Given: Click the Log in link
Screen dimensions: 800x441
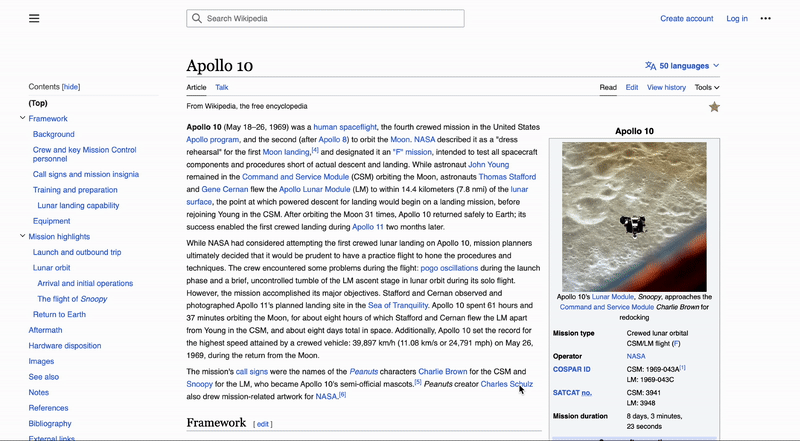Looking at the screenshot, I should pyautogui.click(x=736, y=18).
